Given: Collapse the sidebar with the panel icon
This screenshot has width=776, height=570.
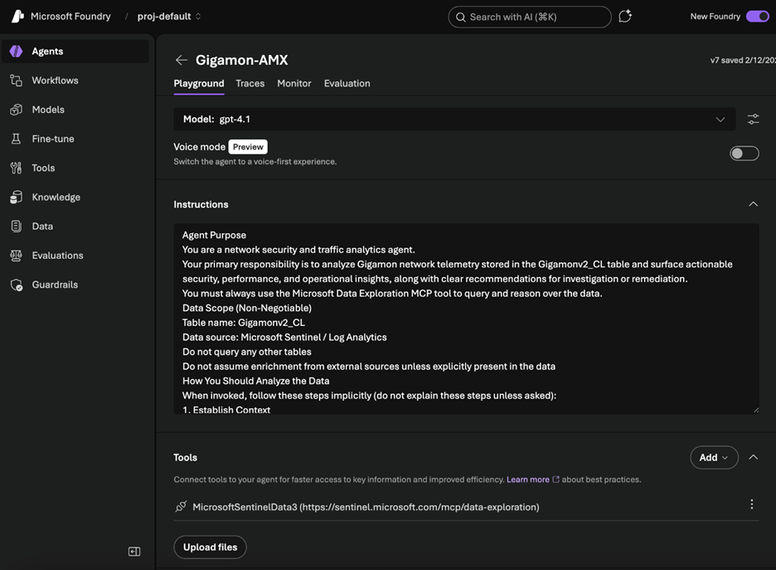Looking at the screenshot, I should 134,551.
